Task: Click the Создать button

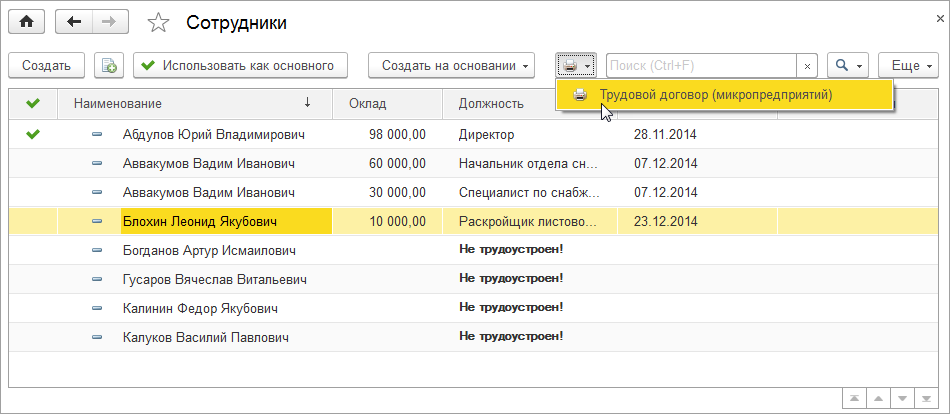Action: tap(46, 66)
